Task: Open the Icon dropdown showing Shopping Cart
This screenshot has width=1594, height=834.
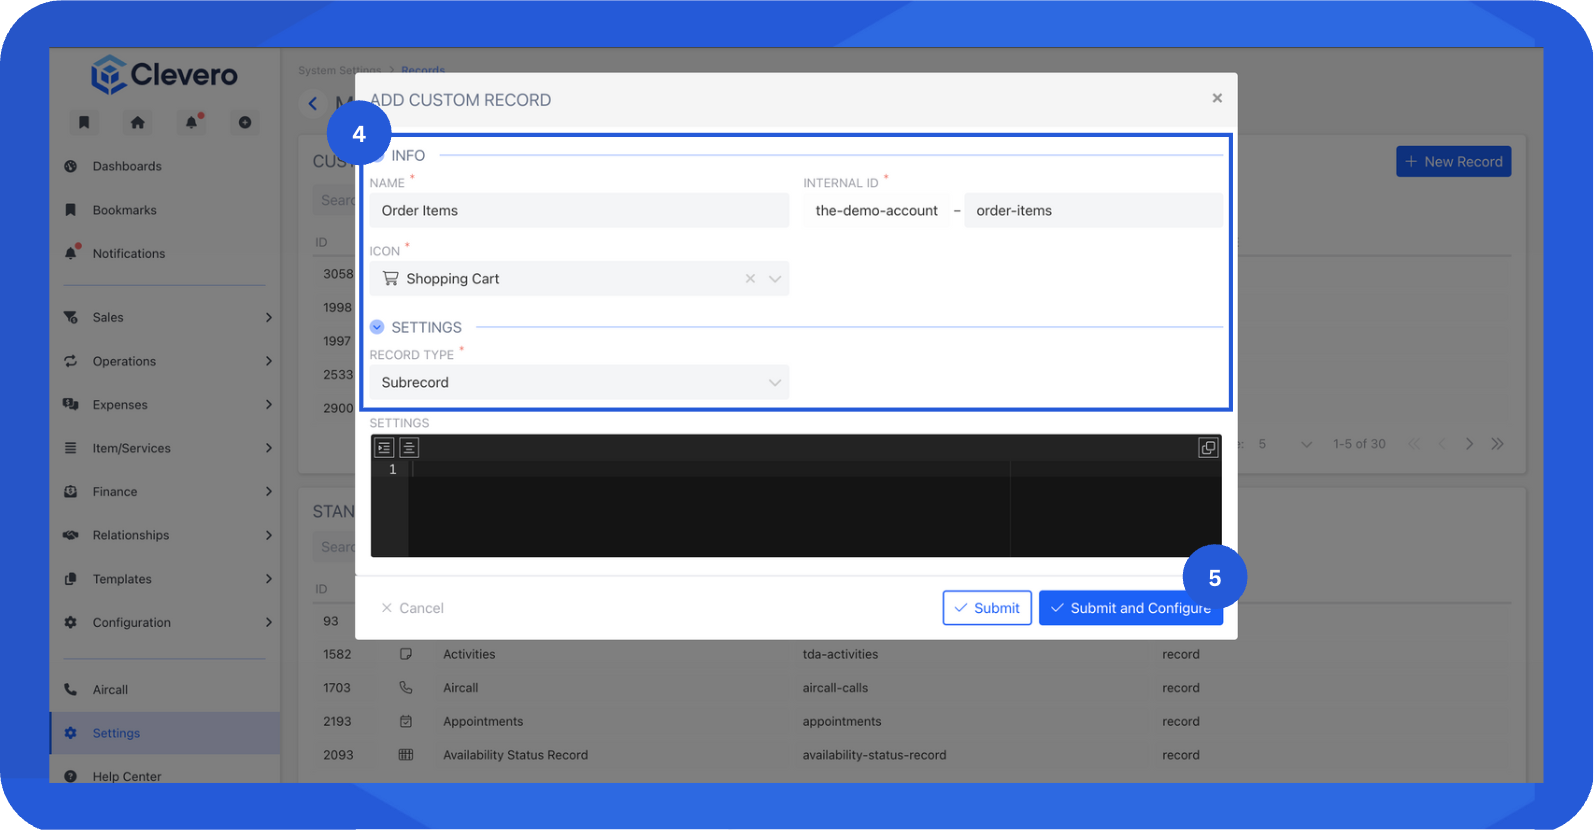Action: [579, 279]
